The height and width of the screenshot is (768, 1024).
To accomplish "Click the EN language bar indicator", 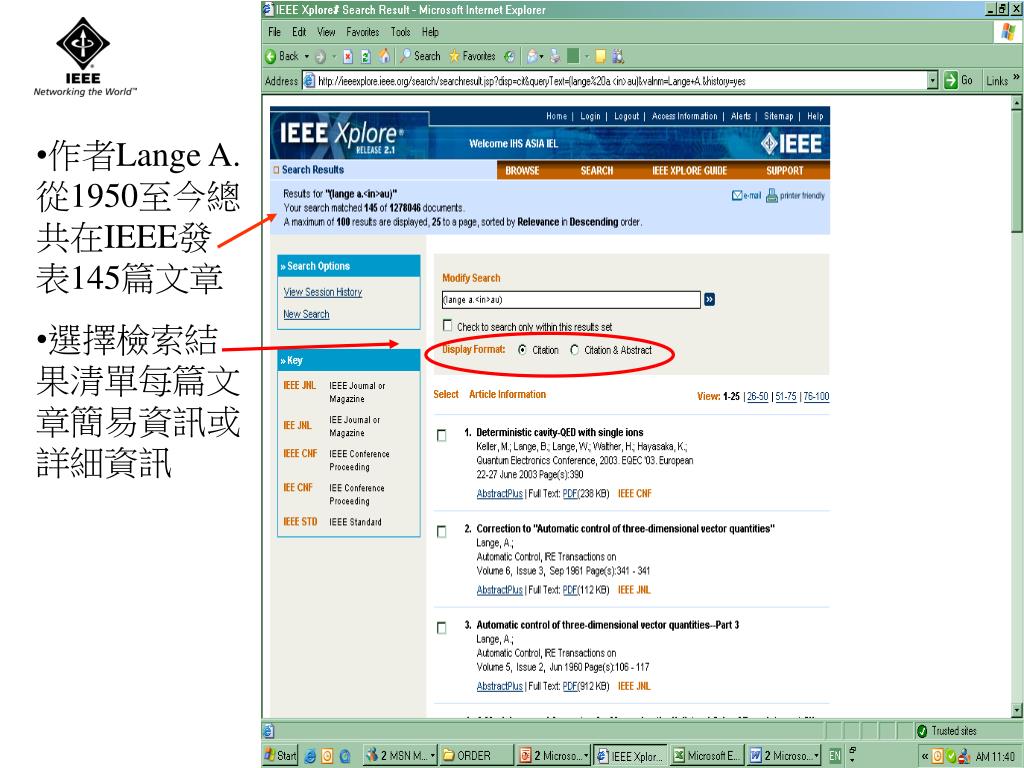I will pyautogui.click(x=835, y=756).
